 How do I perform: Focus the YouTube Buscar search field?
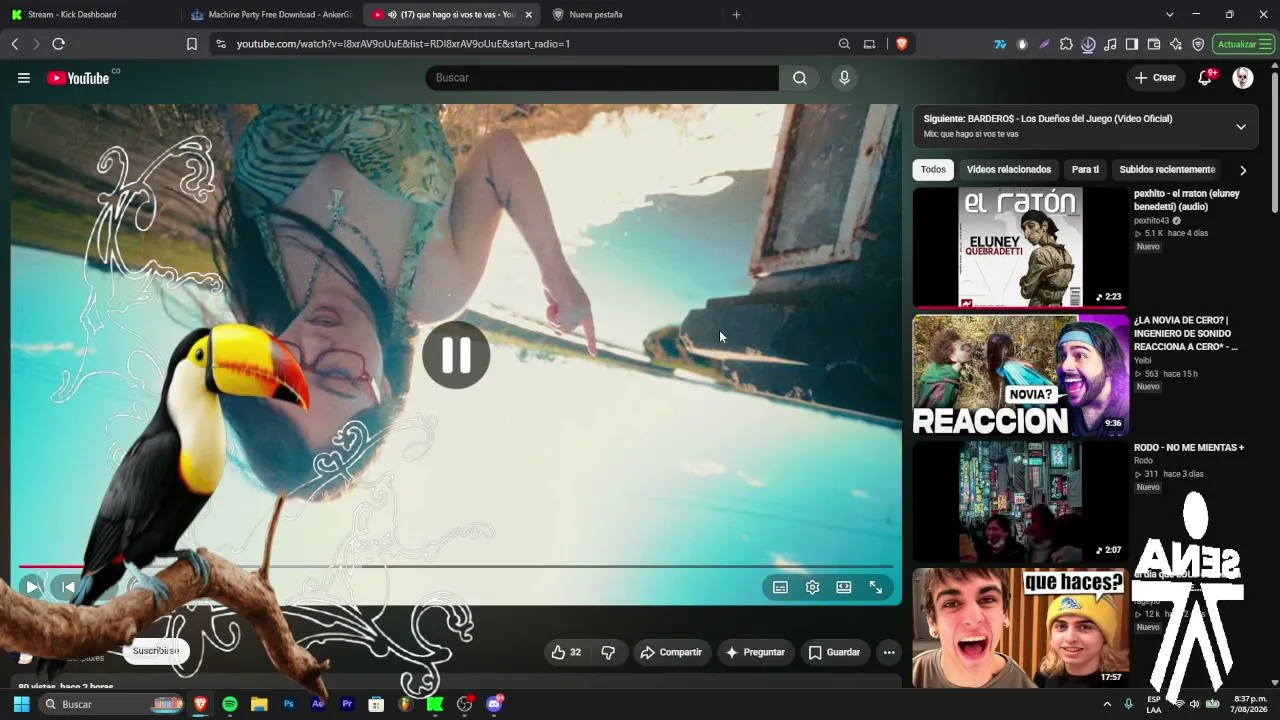[602, 78]
